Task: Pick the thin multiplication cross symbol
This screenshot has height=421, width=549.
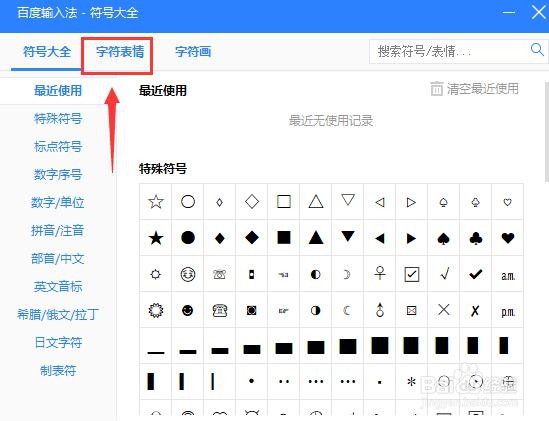Action: pos(444,310)
